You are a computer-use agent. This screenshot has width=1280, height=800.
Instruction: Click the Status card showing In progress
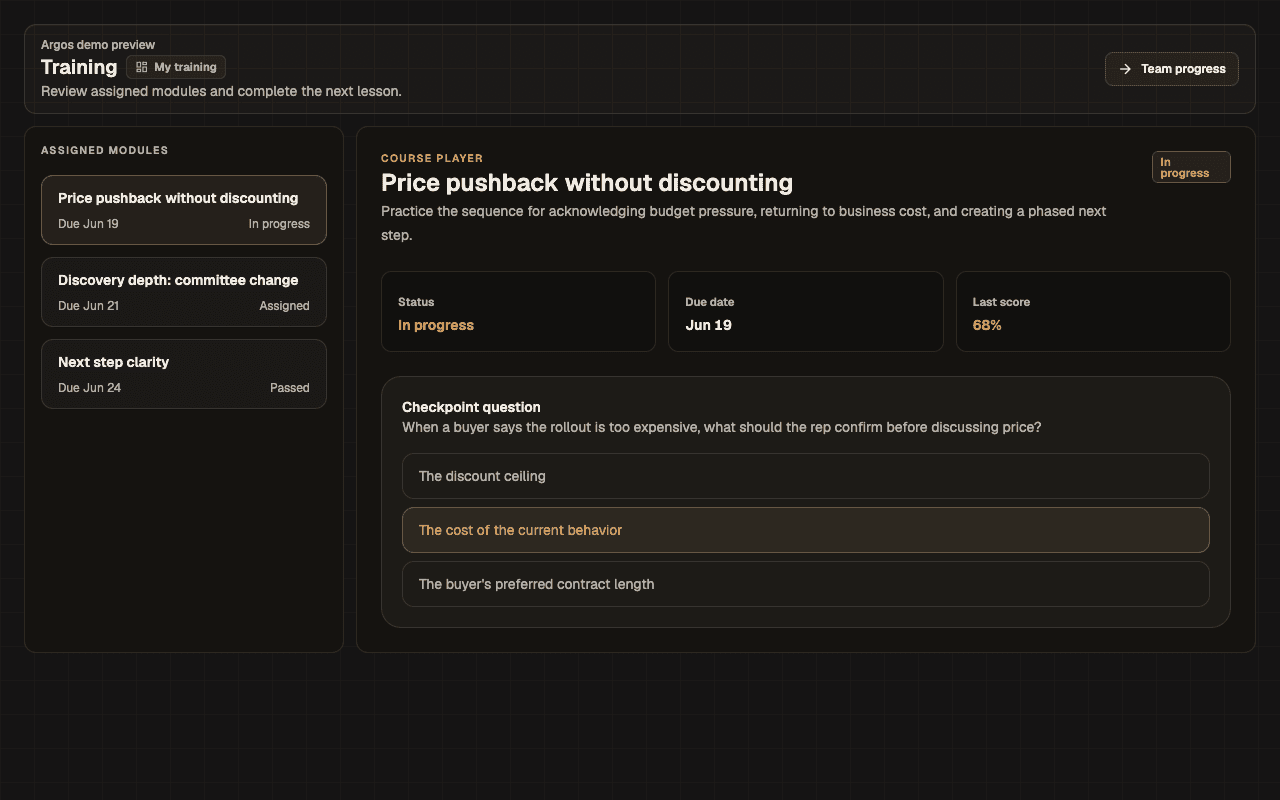coord(518,311)
